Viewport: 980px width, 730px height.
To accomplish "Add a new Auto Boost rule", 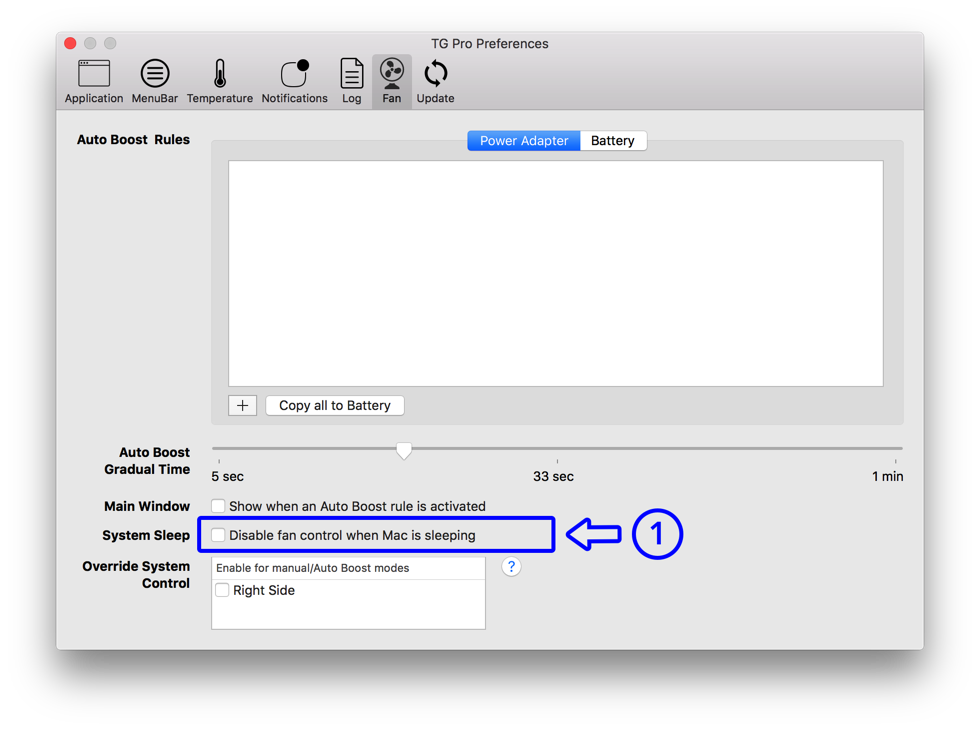I will click(x=242, y=406).
